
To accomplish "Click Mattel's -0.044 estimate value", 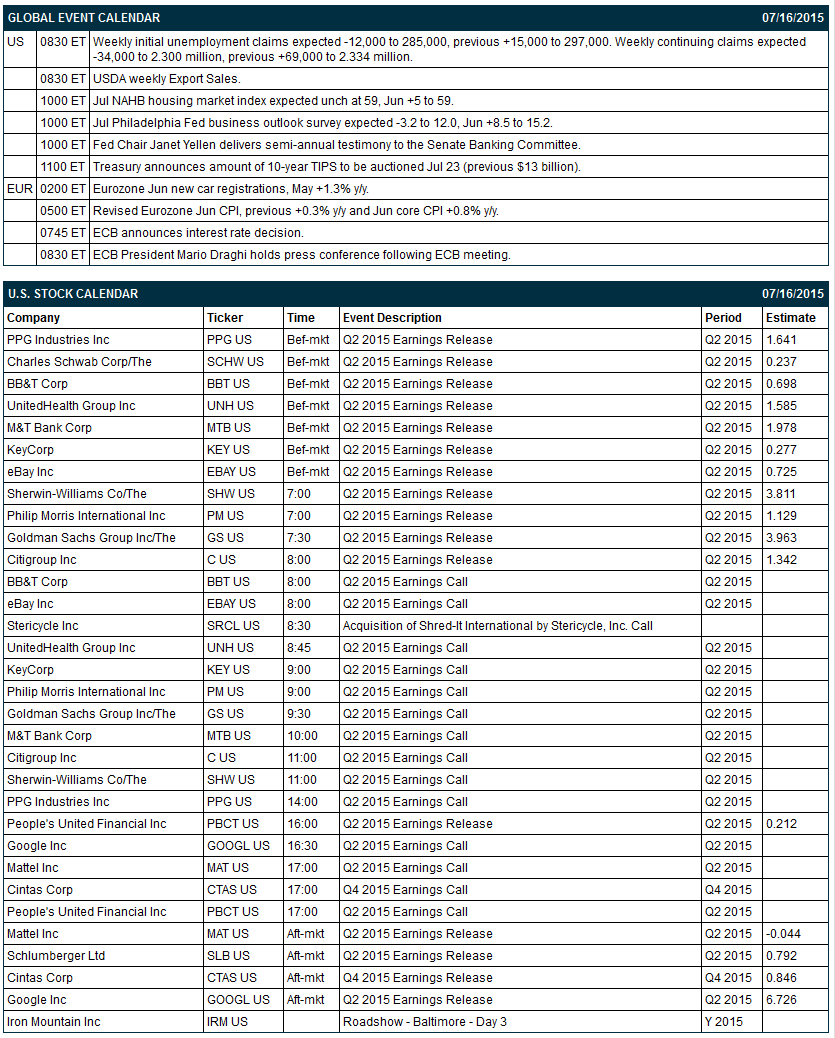I will coord(783,933).
